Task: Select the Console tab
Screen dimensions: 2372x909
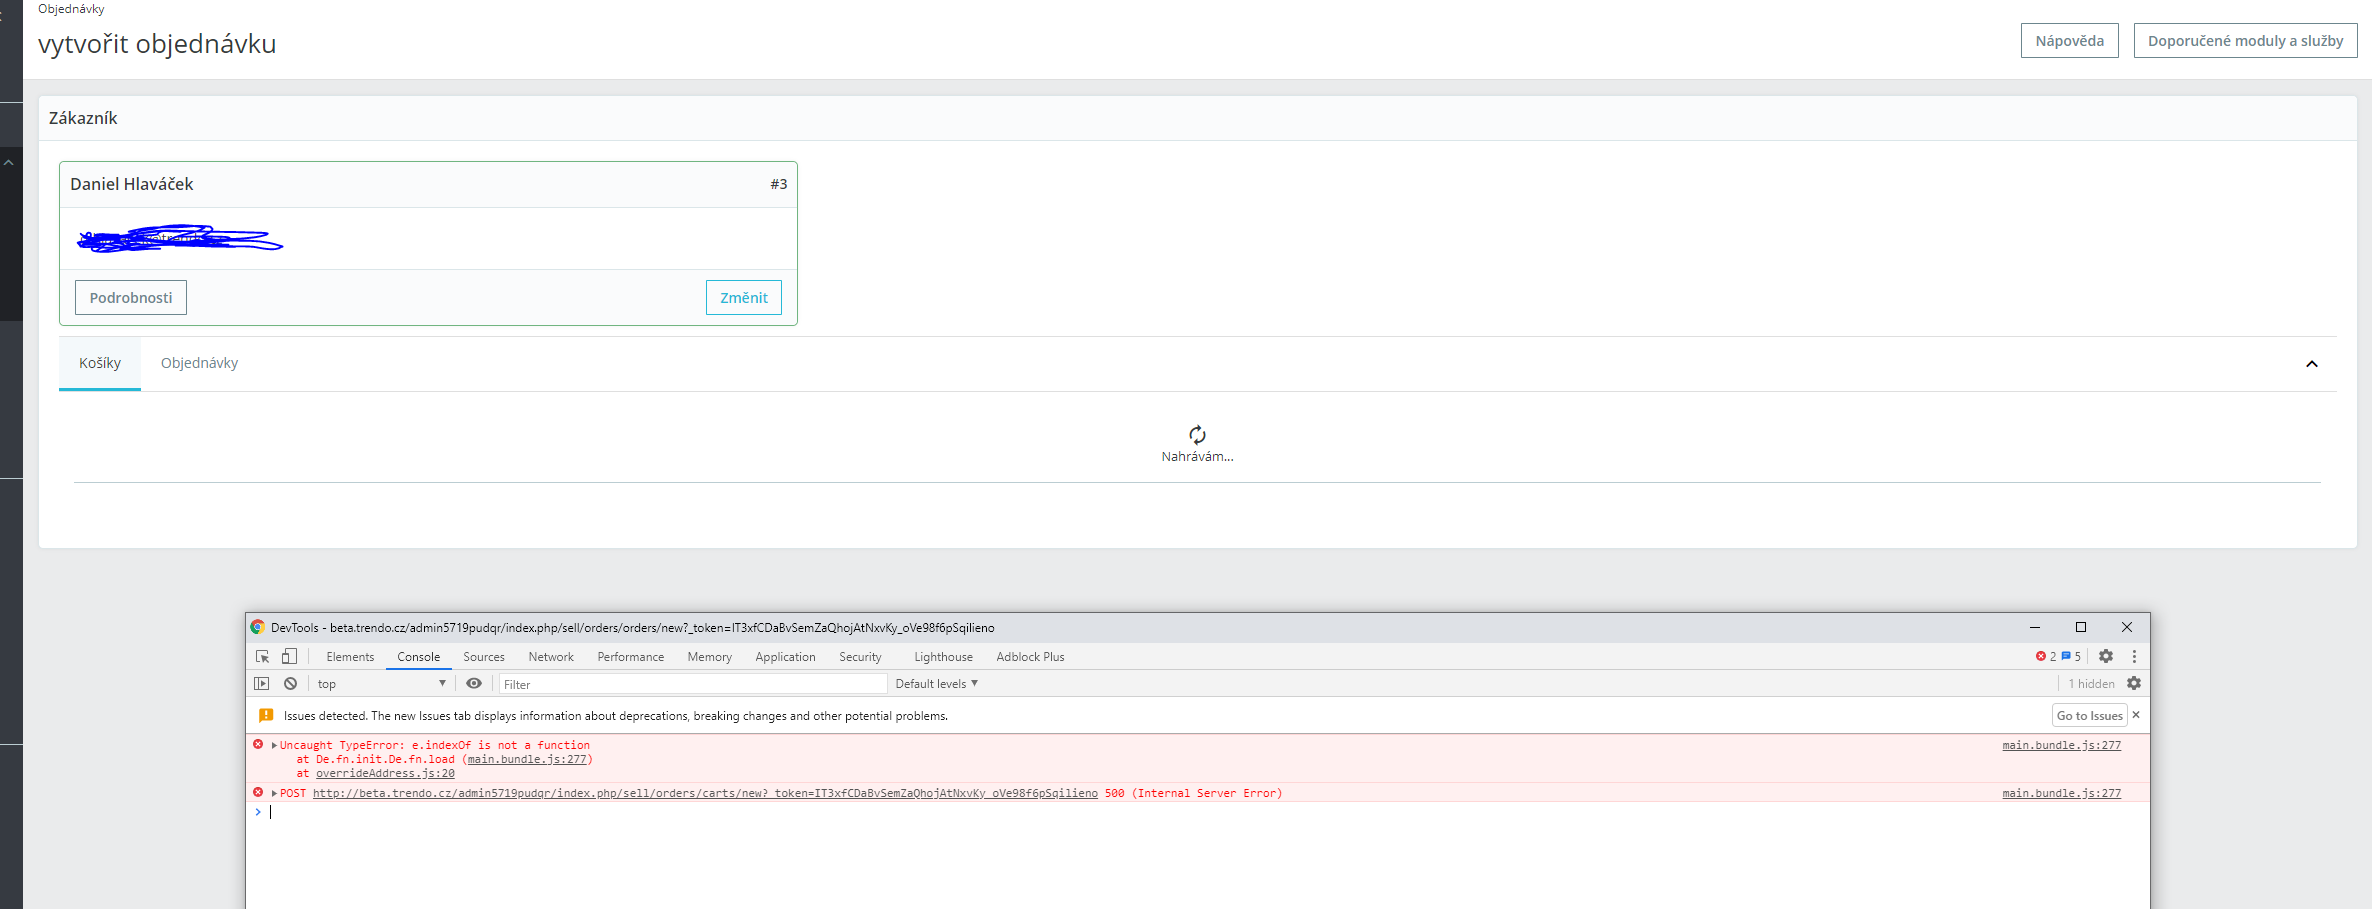Action: click(418, 657)
